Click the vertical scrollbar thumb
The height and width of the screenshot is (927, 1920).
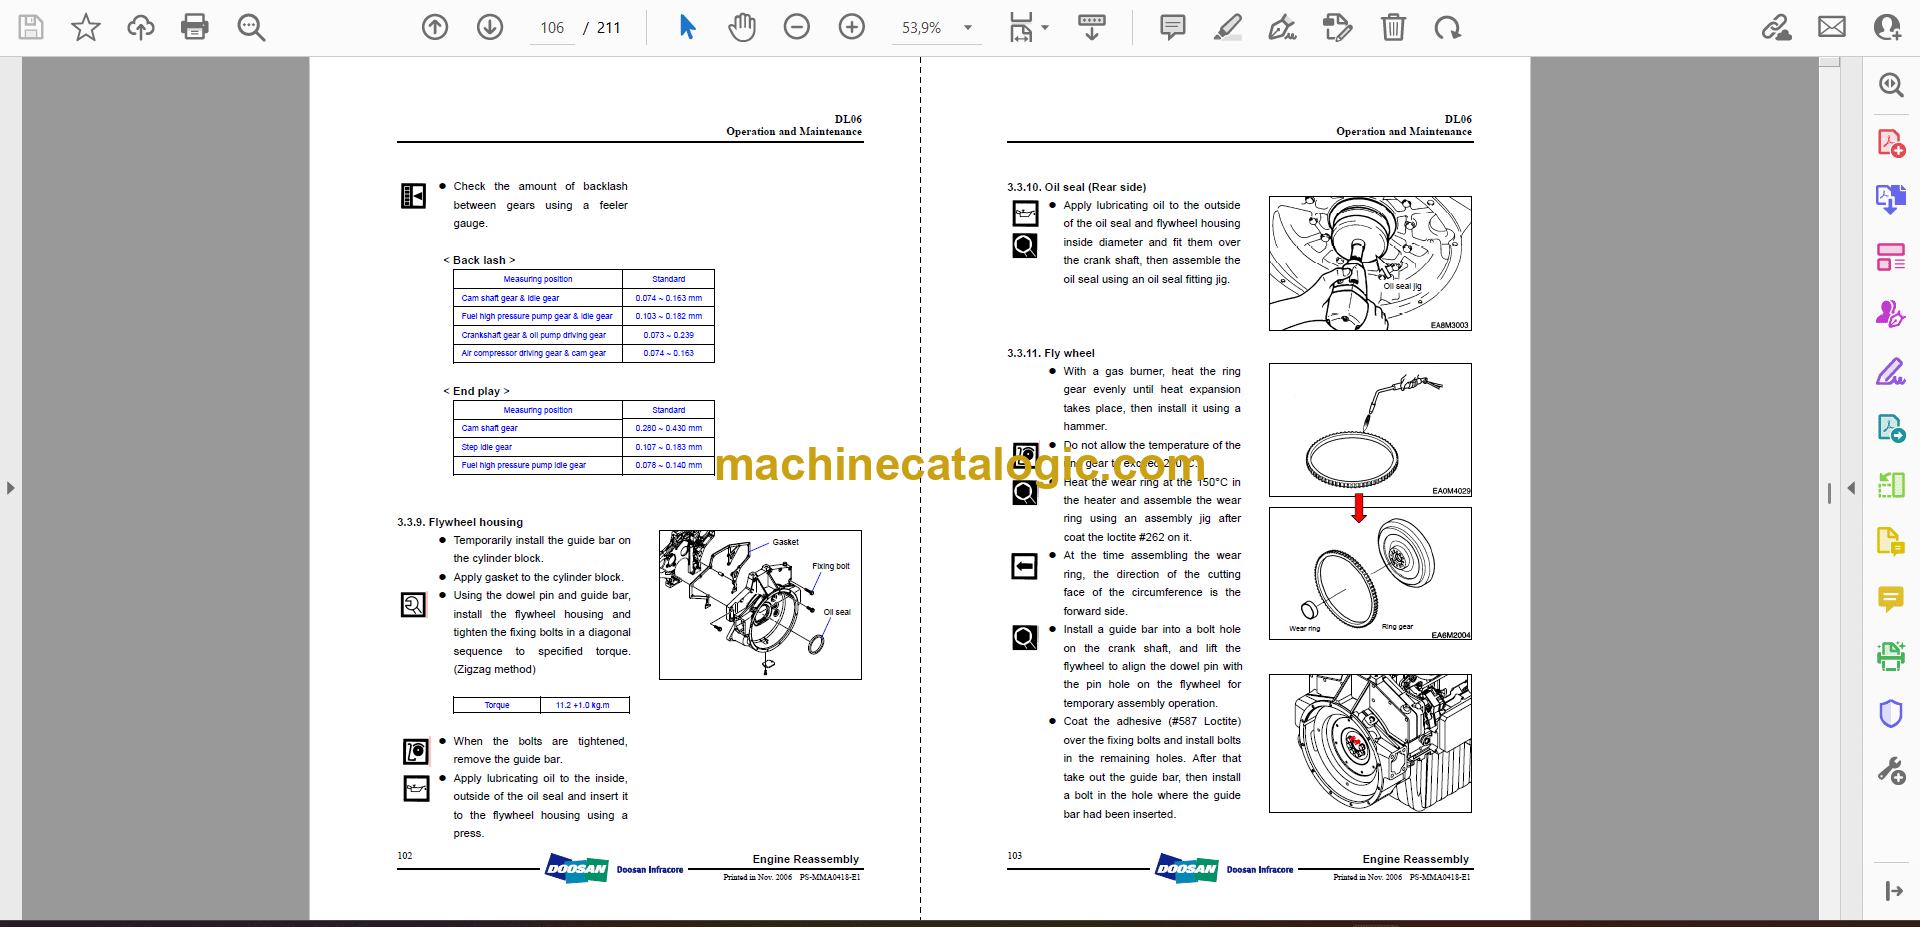1829,62
